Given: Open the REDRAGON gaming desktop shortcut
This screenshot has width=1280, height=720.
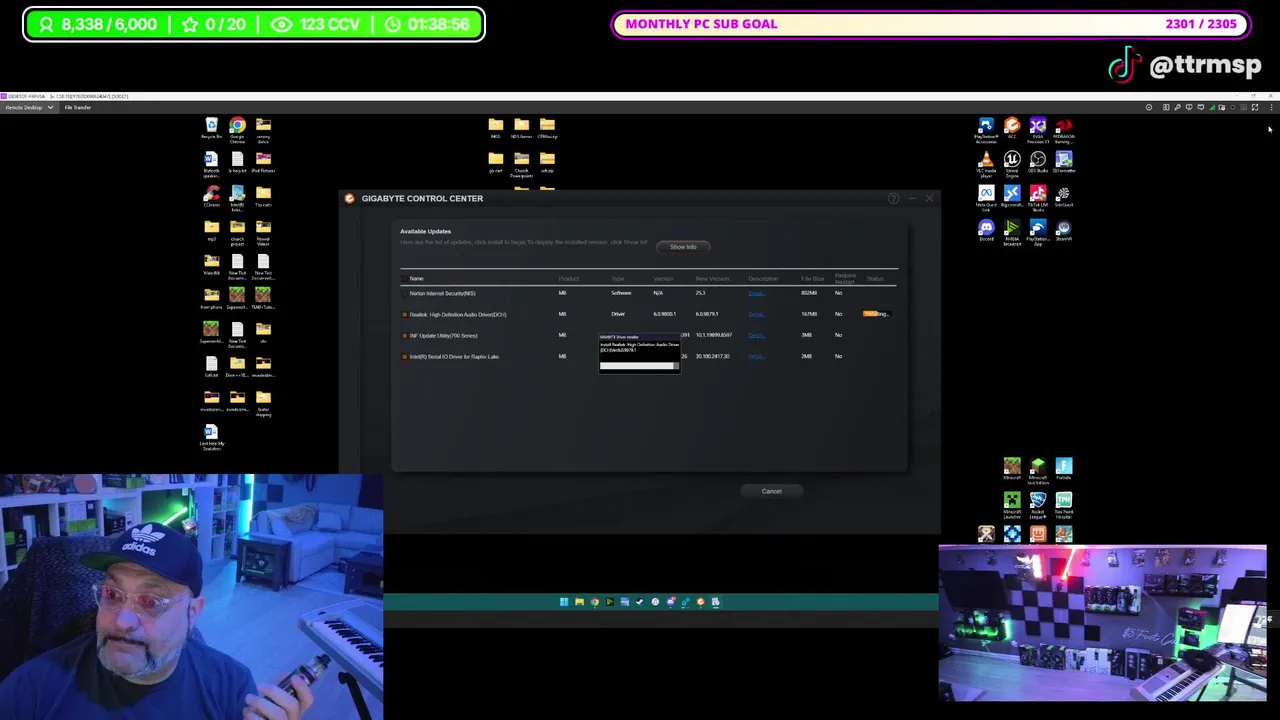Looking at the screenshot, I should tap(1064, 129).
